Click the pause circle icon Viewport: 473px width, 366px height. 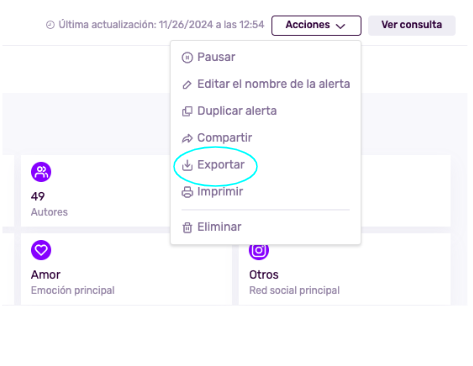(187, 58)
